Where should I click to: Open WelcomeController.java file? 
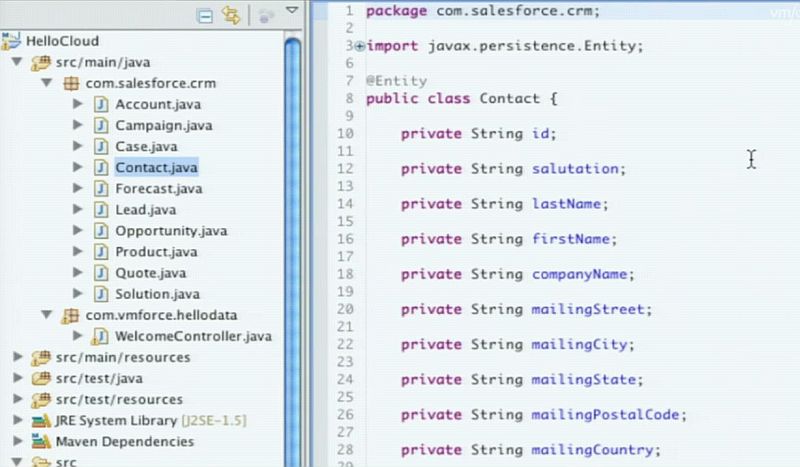193,336
